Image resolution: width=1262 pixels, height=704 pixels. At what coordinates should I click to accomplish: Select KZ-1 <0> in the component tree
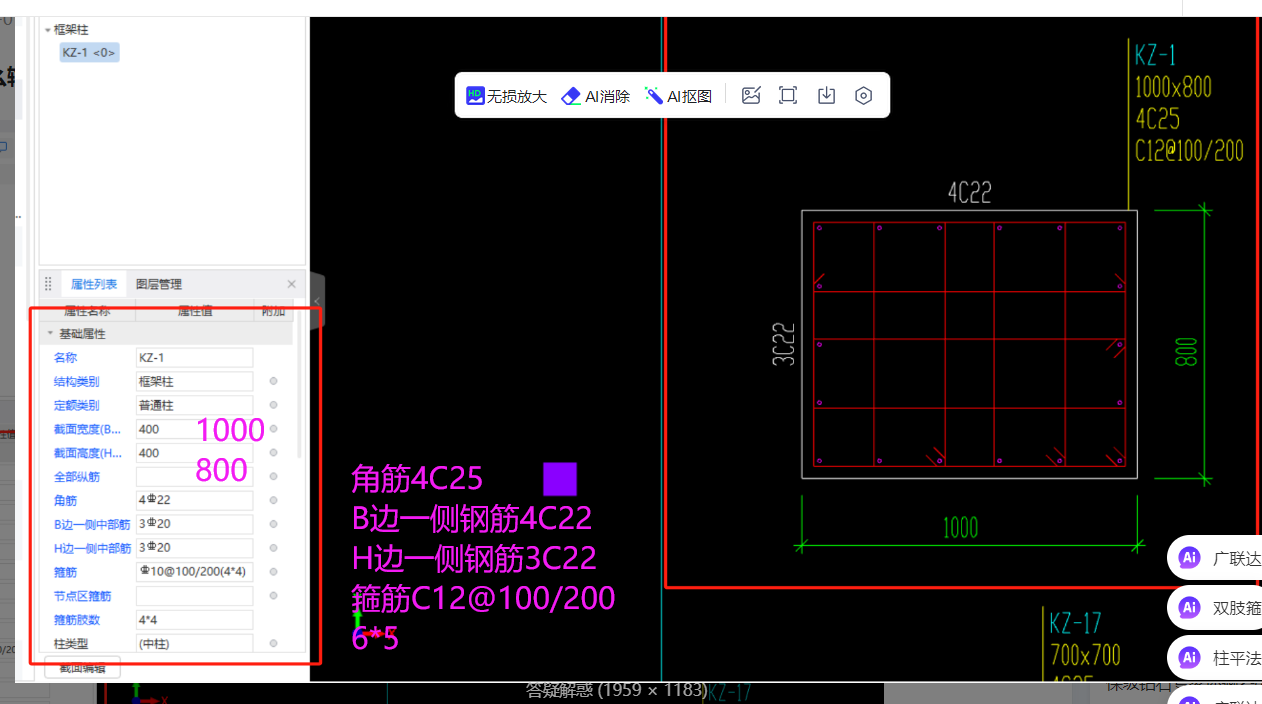point(89,52)
